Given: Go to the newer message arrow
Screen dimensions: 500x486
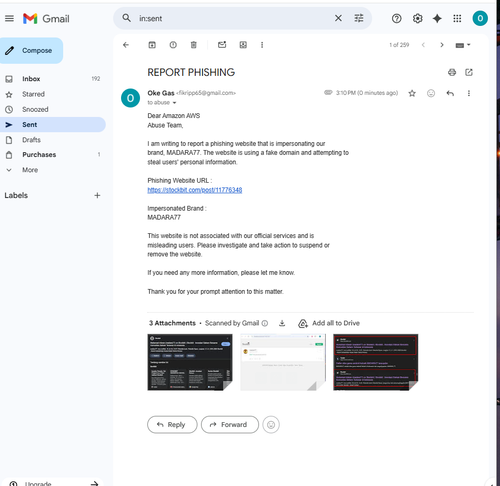Looking at the screenshot, I should (x=423, y=45).
